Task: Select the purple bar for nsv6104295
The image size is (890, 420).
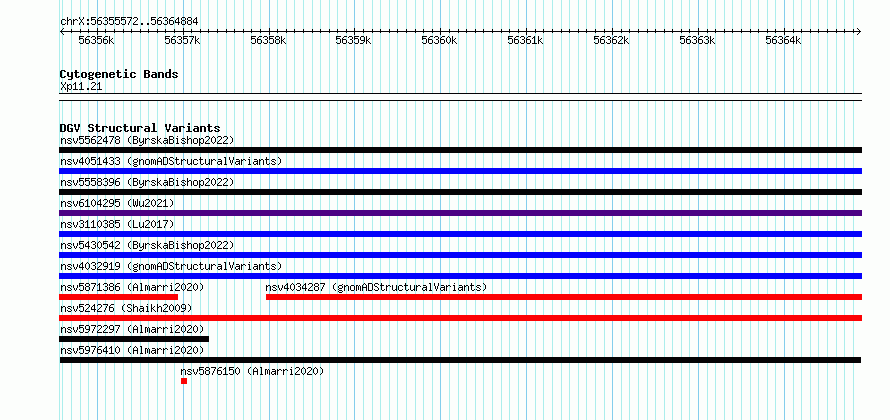Action: (460, 213)
